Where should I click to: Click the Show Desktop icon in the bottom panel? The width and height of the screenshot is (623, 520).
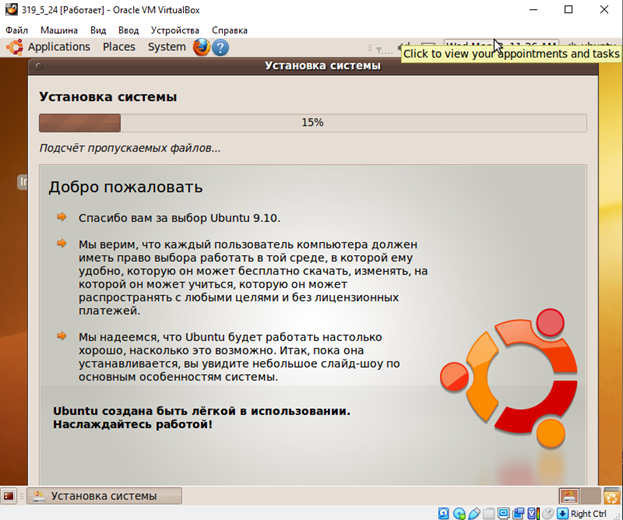9,496
